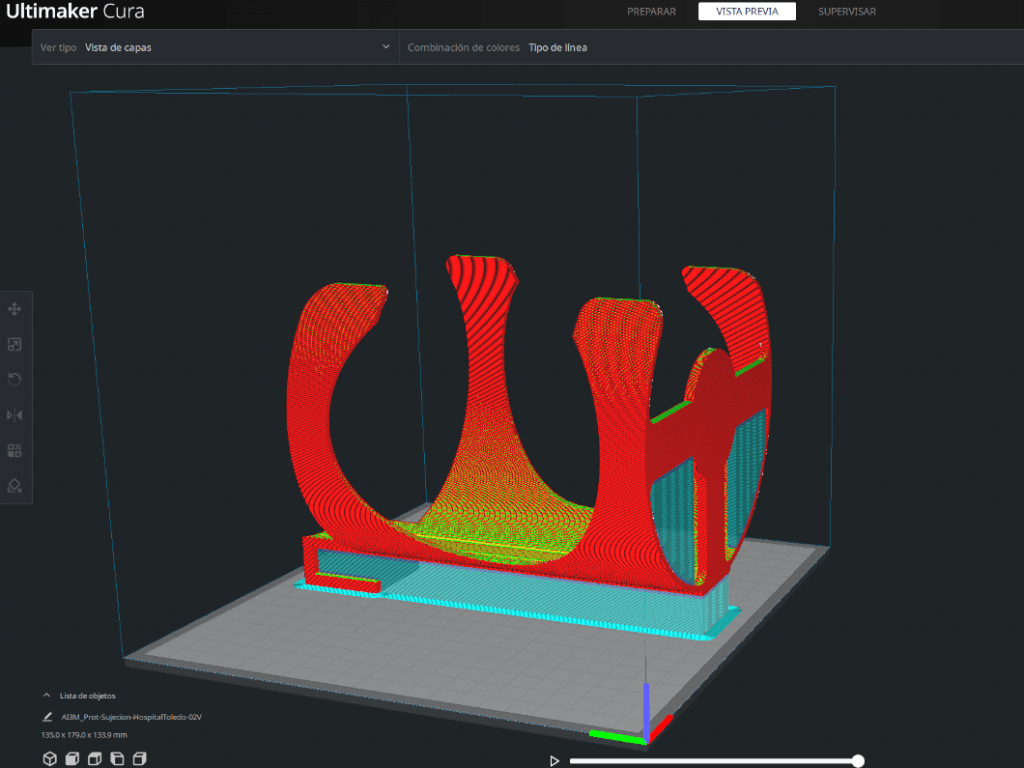Switch to the SUPERVISAR tab
The height and width of the screenshot is (768, 1024).
[x=846, y=11]
